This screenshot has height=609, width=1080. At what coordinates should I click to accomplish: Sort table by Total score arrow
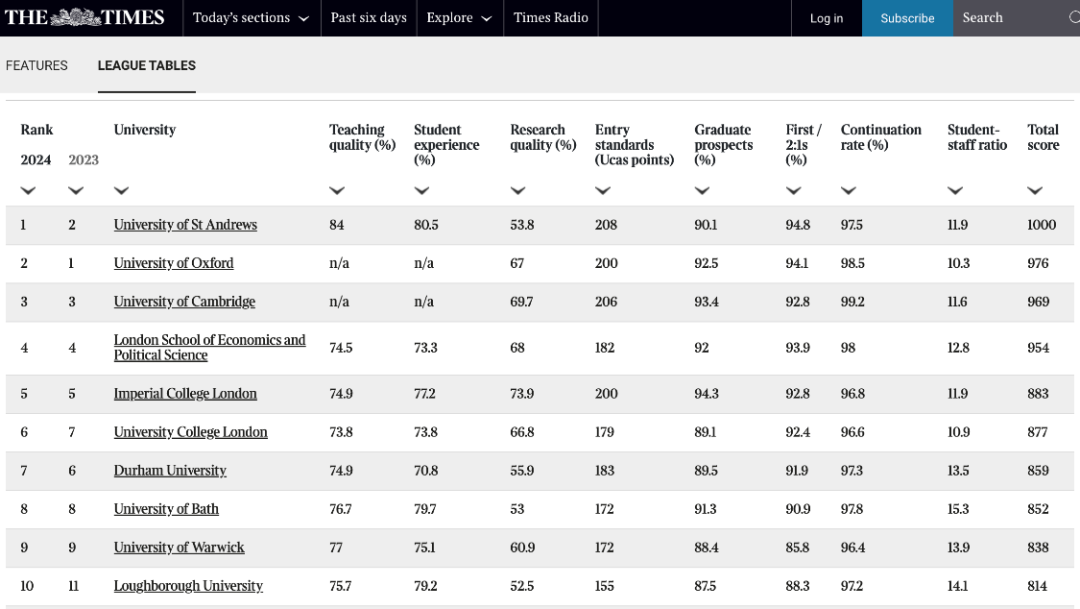[1035, 191]
